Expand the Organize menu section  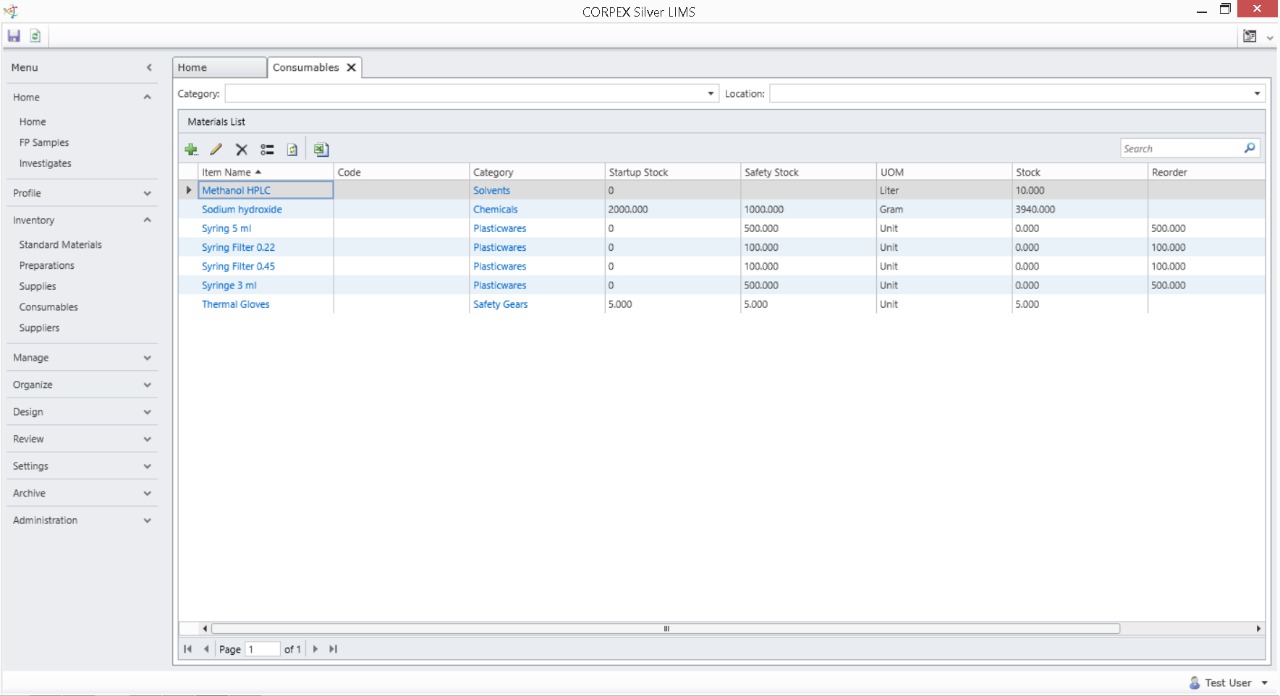point(148,385)
